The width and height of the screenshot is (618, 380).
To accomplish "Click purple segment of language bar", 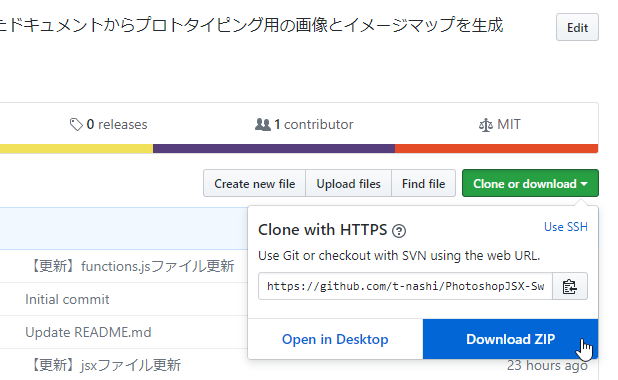I will (x=274, y=148).
